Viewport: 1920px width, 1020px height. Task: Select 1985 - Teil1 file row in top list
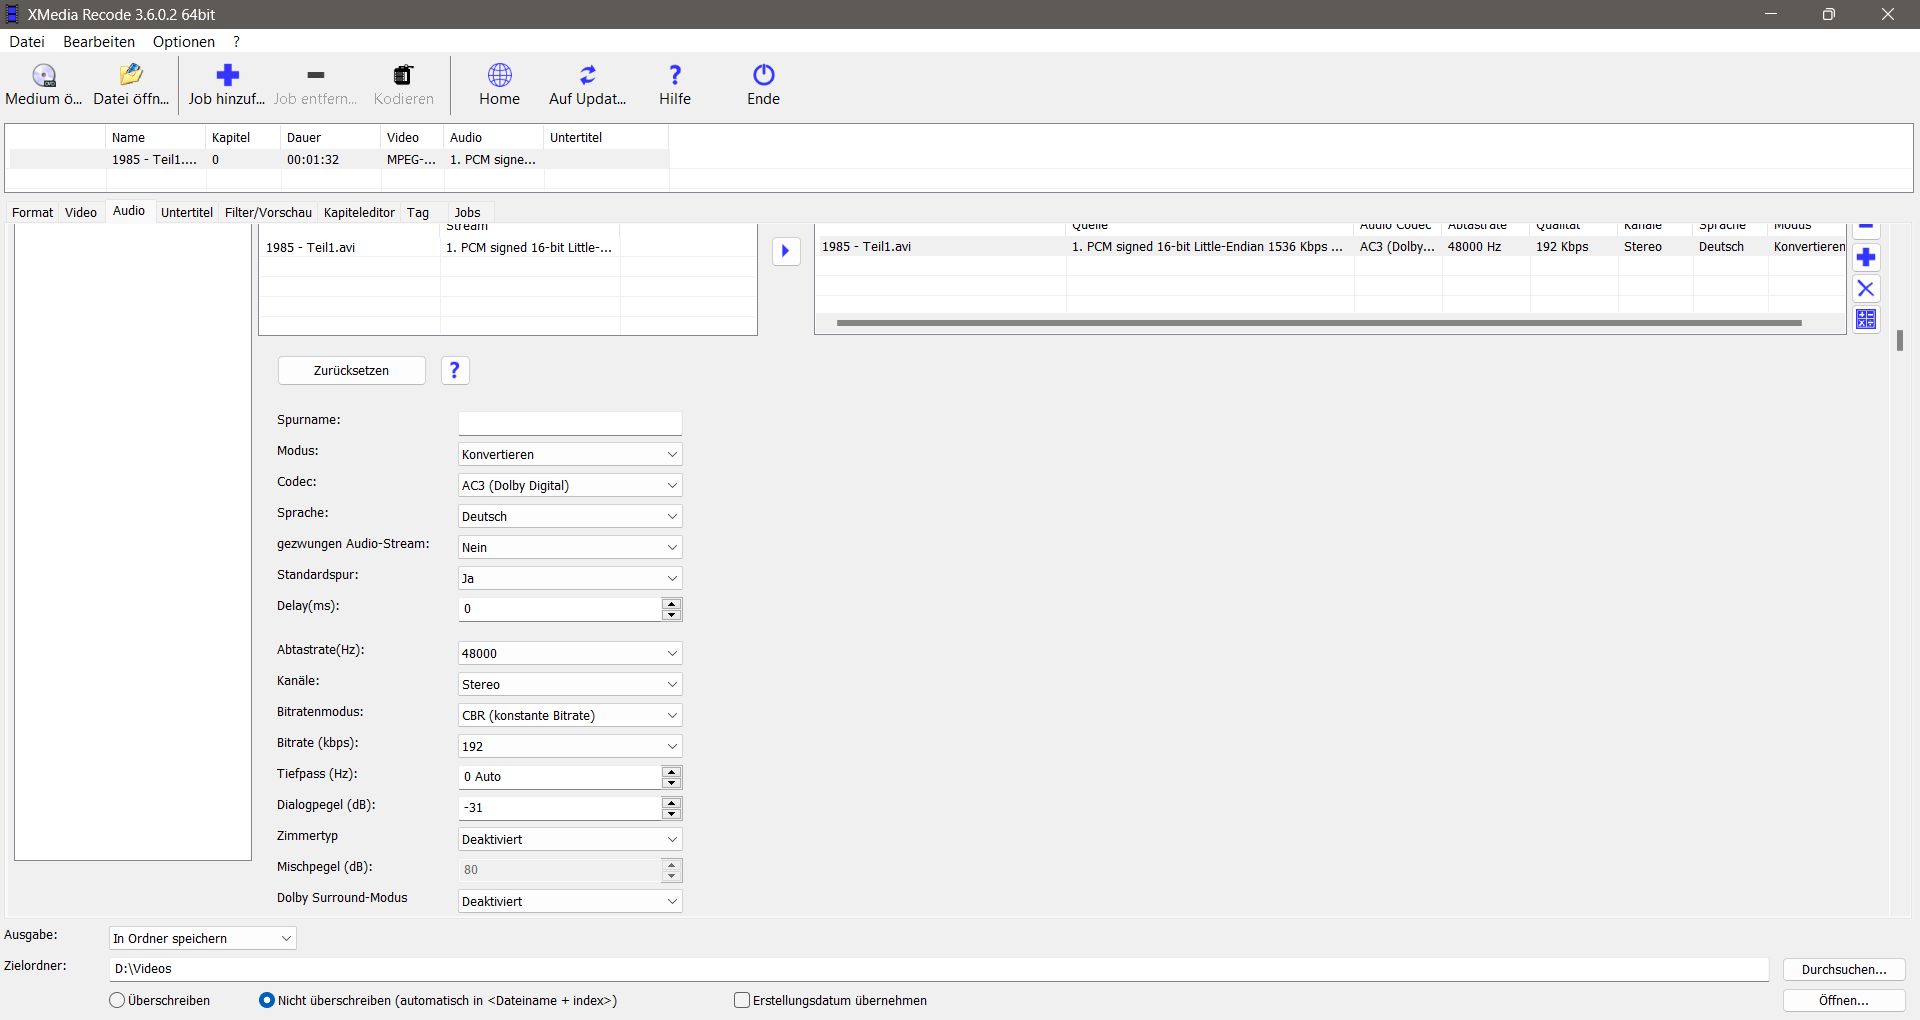(x=339, y=160)
